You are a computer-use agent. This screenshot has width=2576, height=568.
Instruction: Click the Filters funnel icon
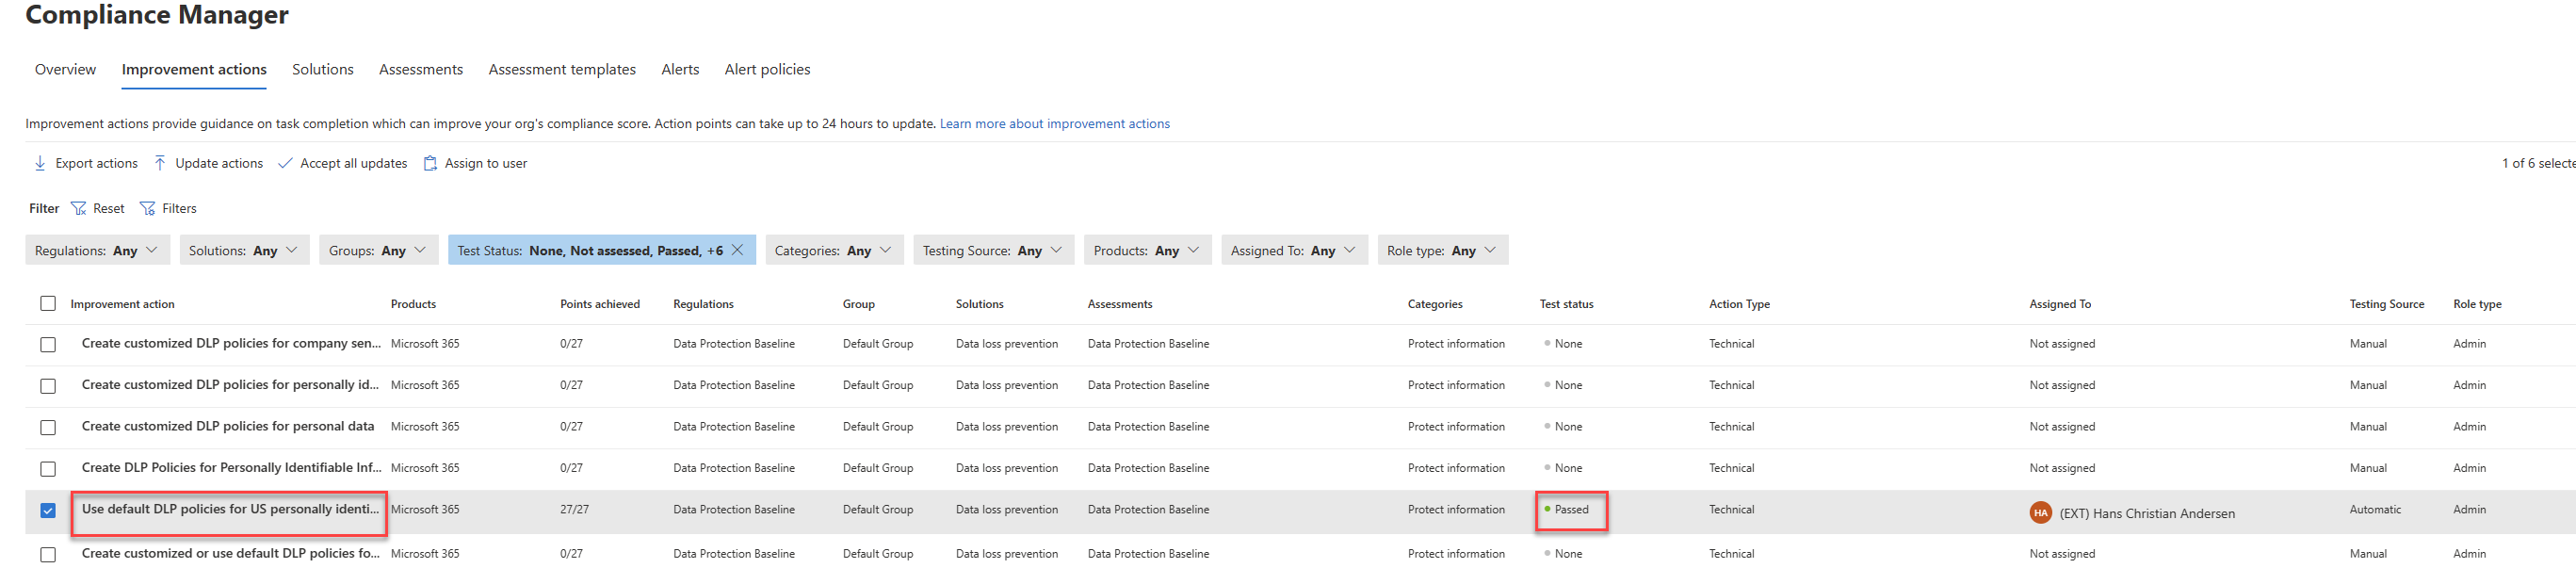(148, 208)
